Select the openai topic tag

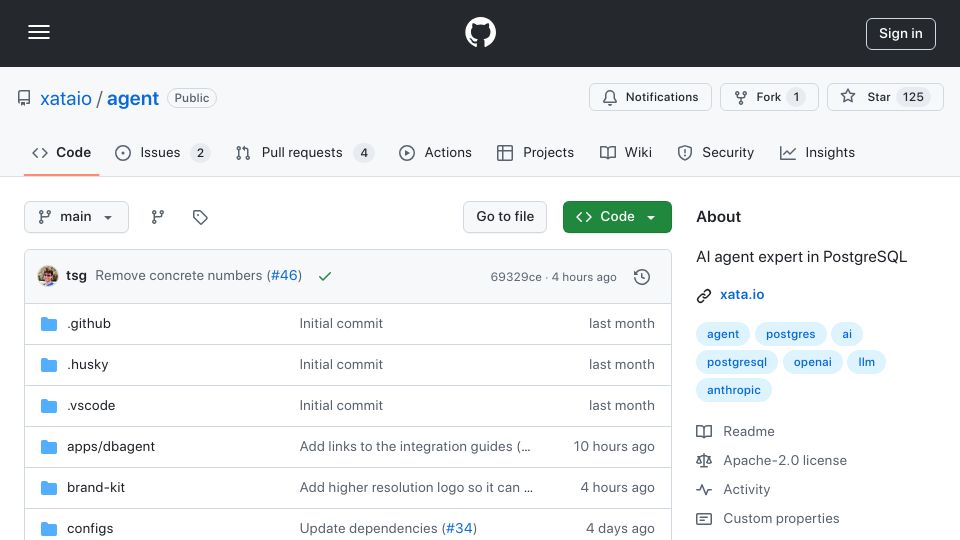tap(812, 362)
